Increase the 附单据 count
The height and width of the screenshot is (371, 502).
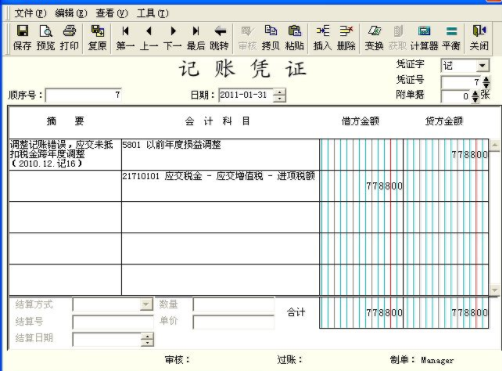coord(475,94)
